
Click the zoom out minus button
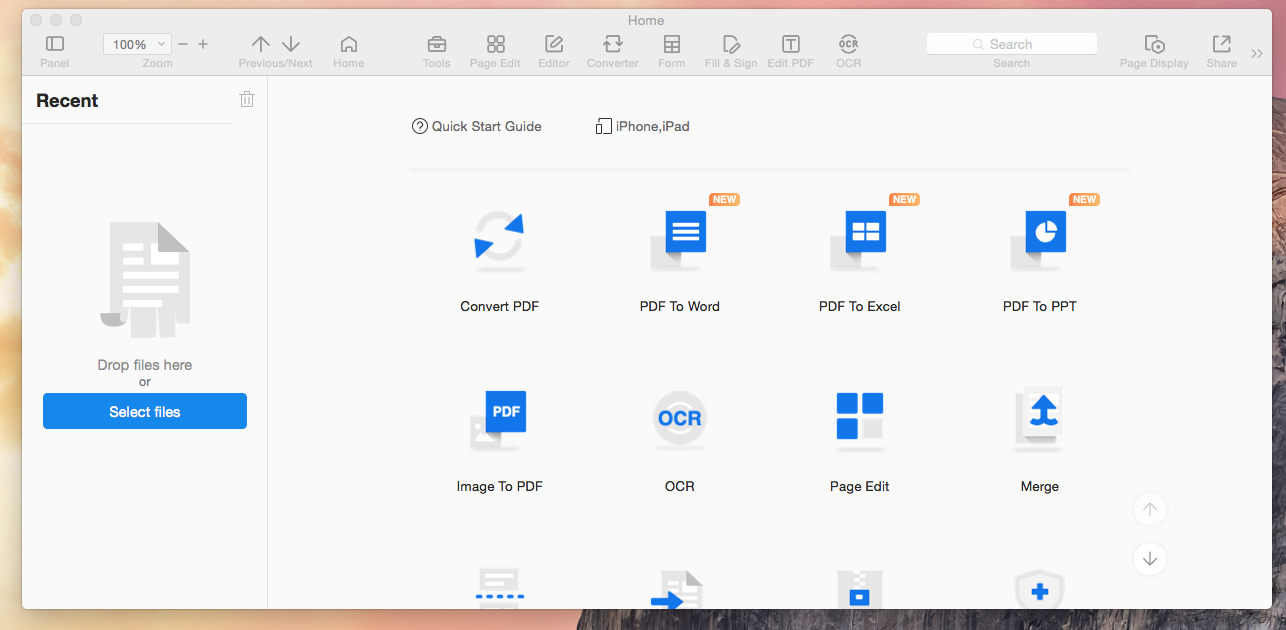point(183,44)
